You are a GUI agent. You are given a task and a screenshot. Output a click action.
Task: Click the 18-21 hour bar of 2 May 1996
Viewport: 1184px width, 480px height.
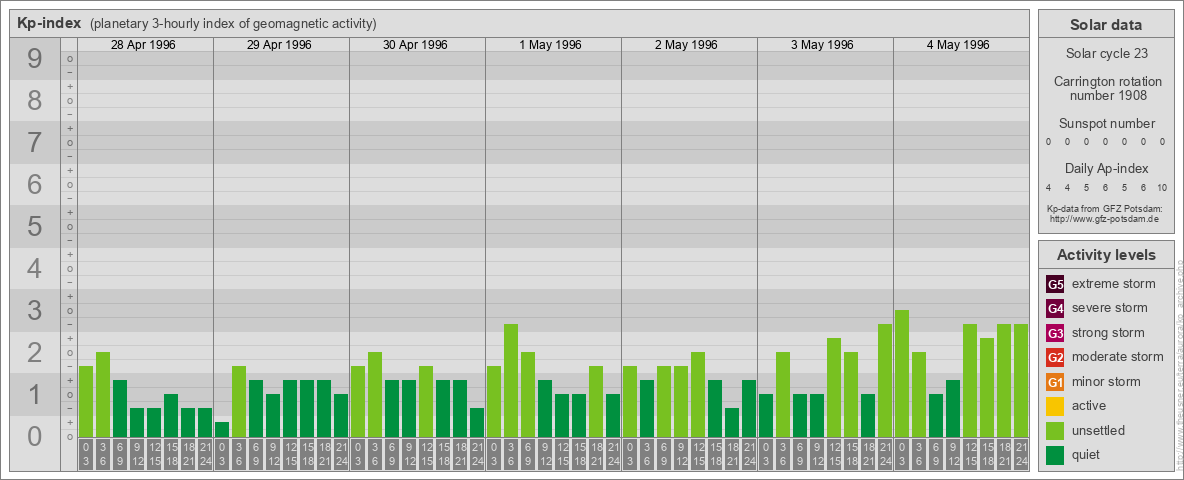coord(732,423)
